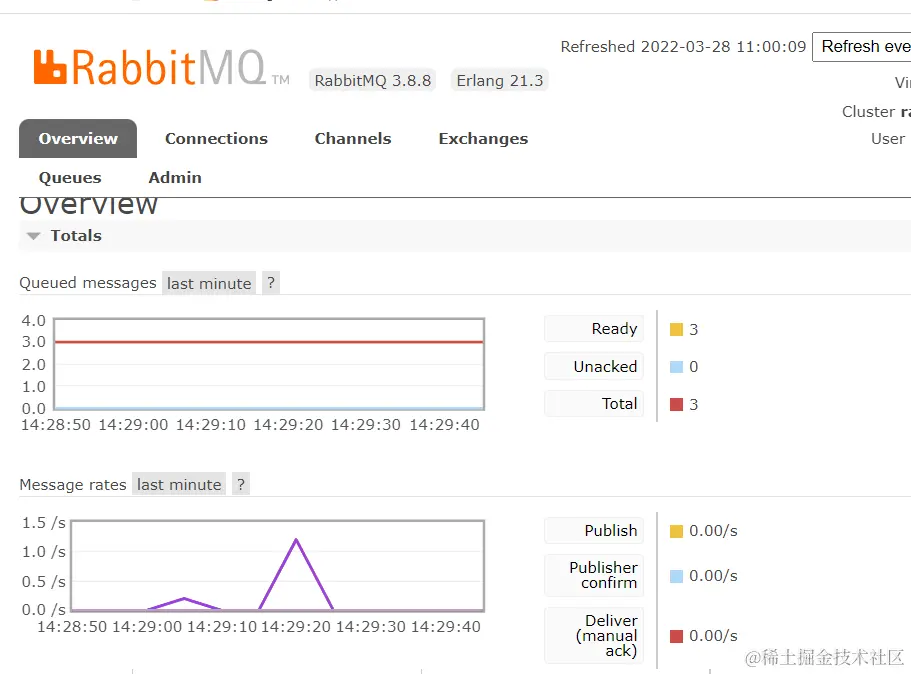Screen dimensions: 911x674
Task: Change Message rates last minute range
Action: pyautogui.click(x=179, y=484)
